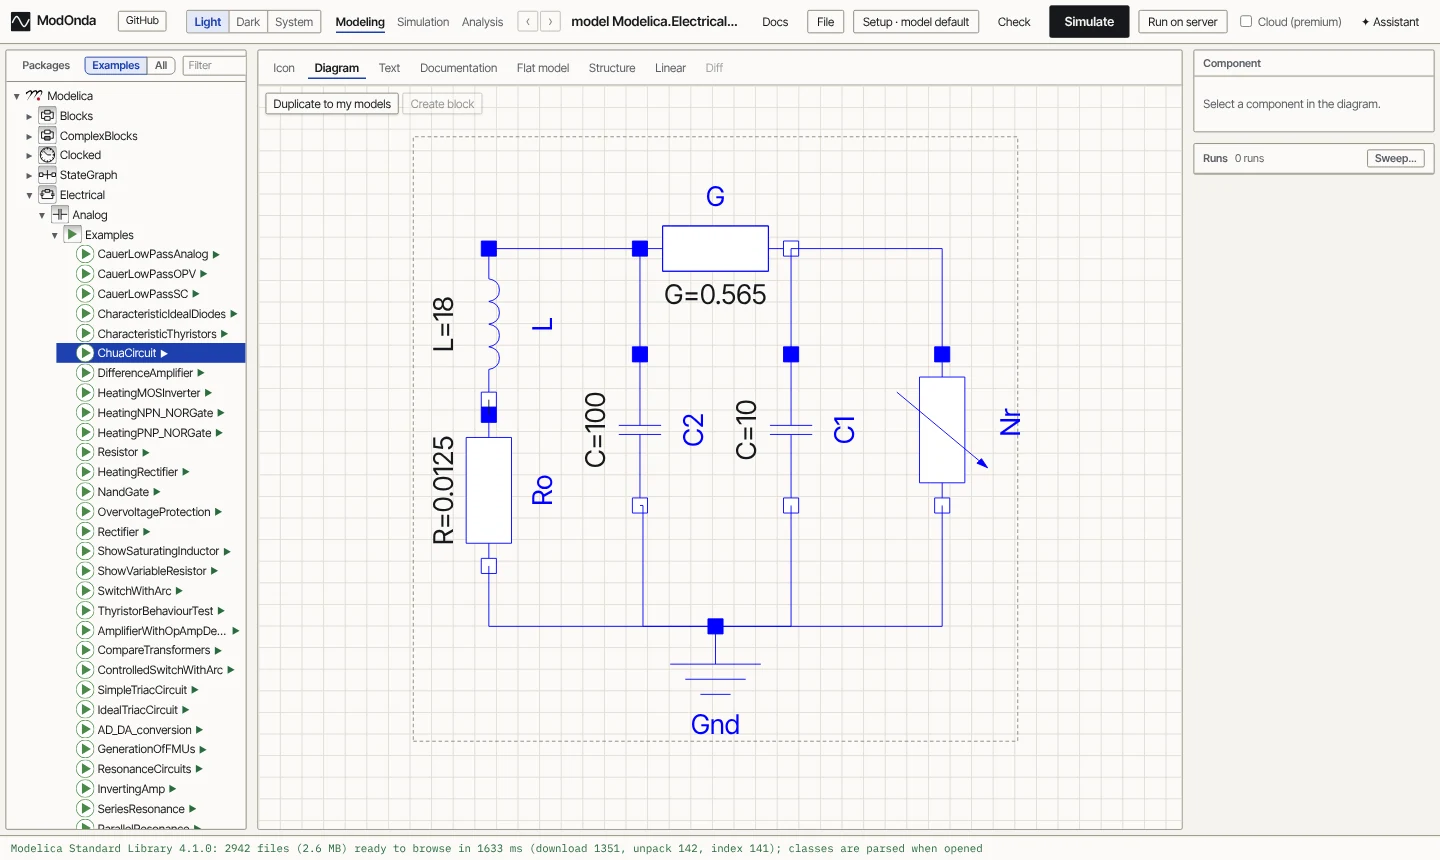Click the ModOnda logo icon

click(20, 21)
